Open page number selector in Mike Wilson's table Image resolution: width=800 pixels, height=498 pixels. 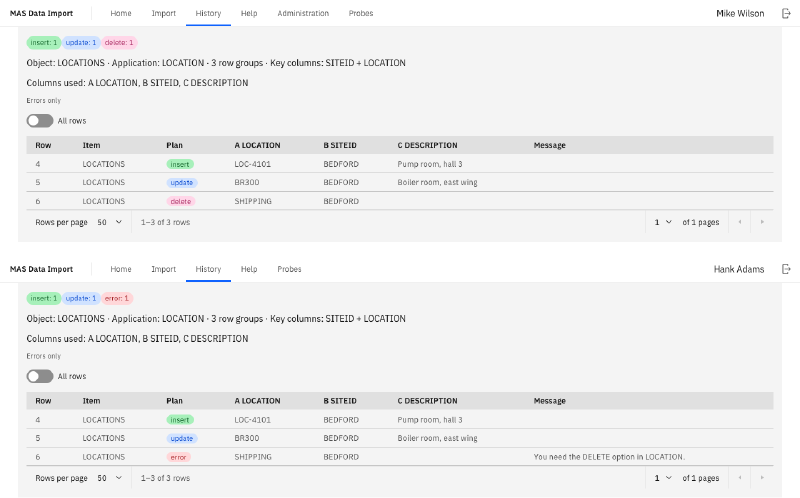[663, 222]
